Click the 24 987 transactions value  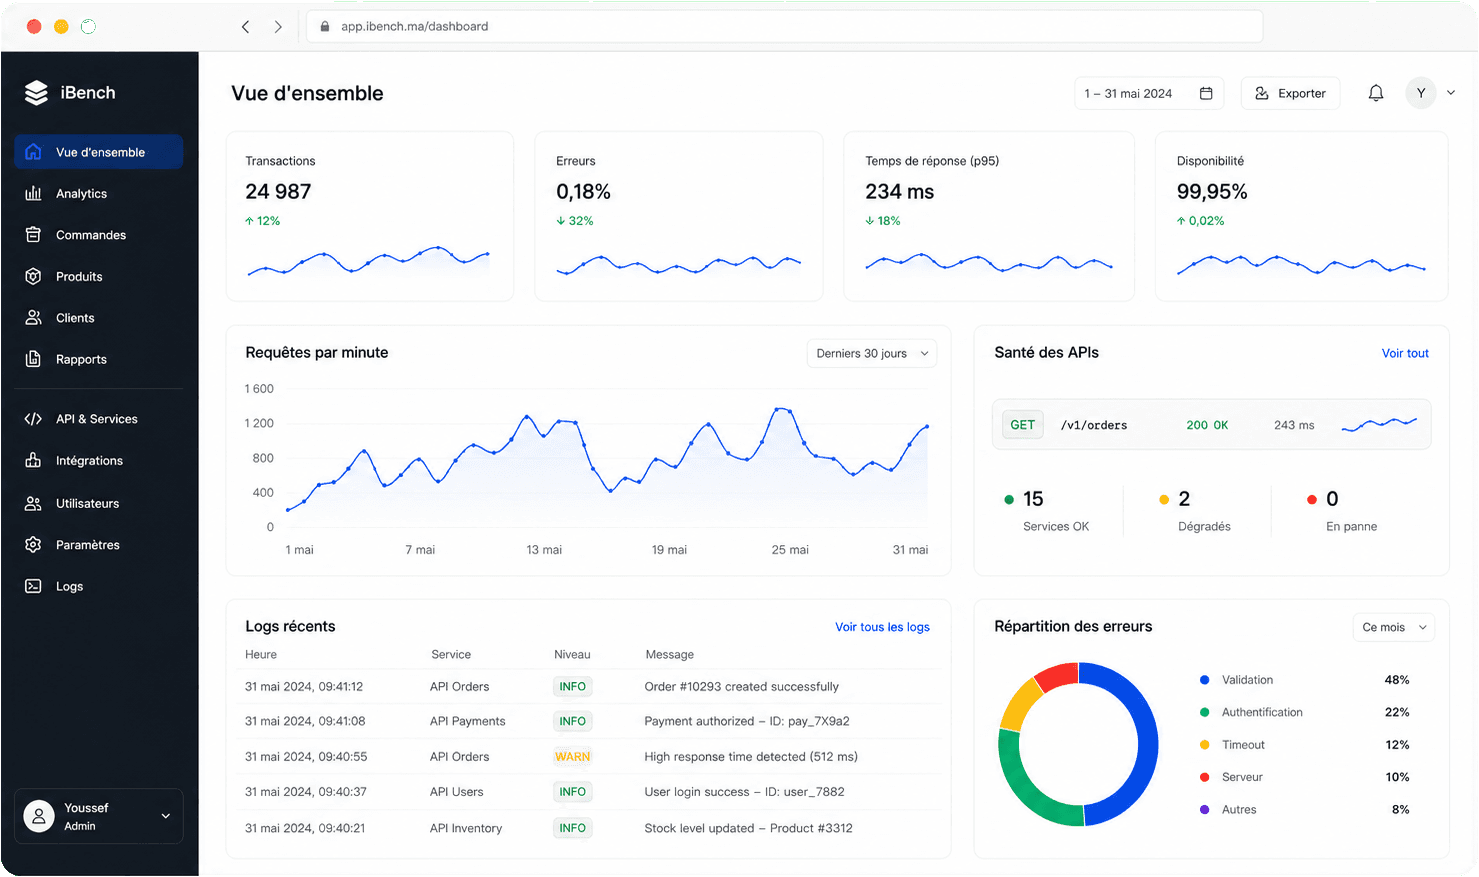278,192
